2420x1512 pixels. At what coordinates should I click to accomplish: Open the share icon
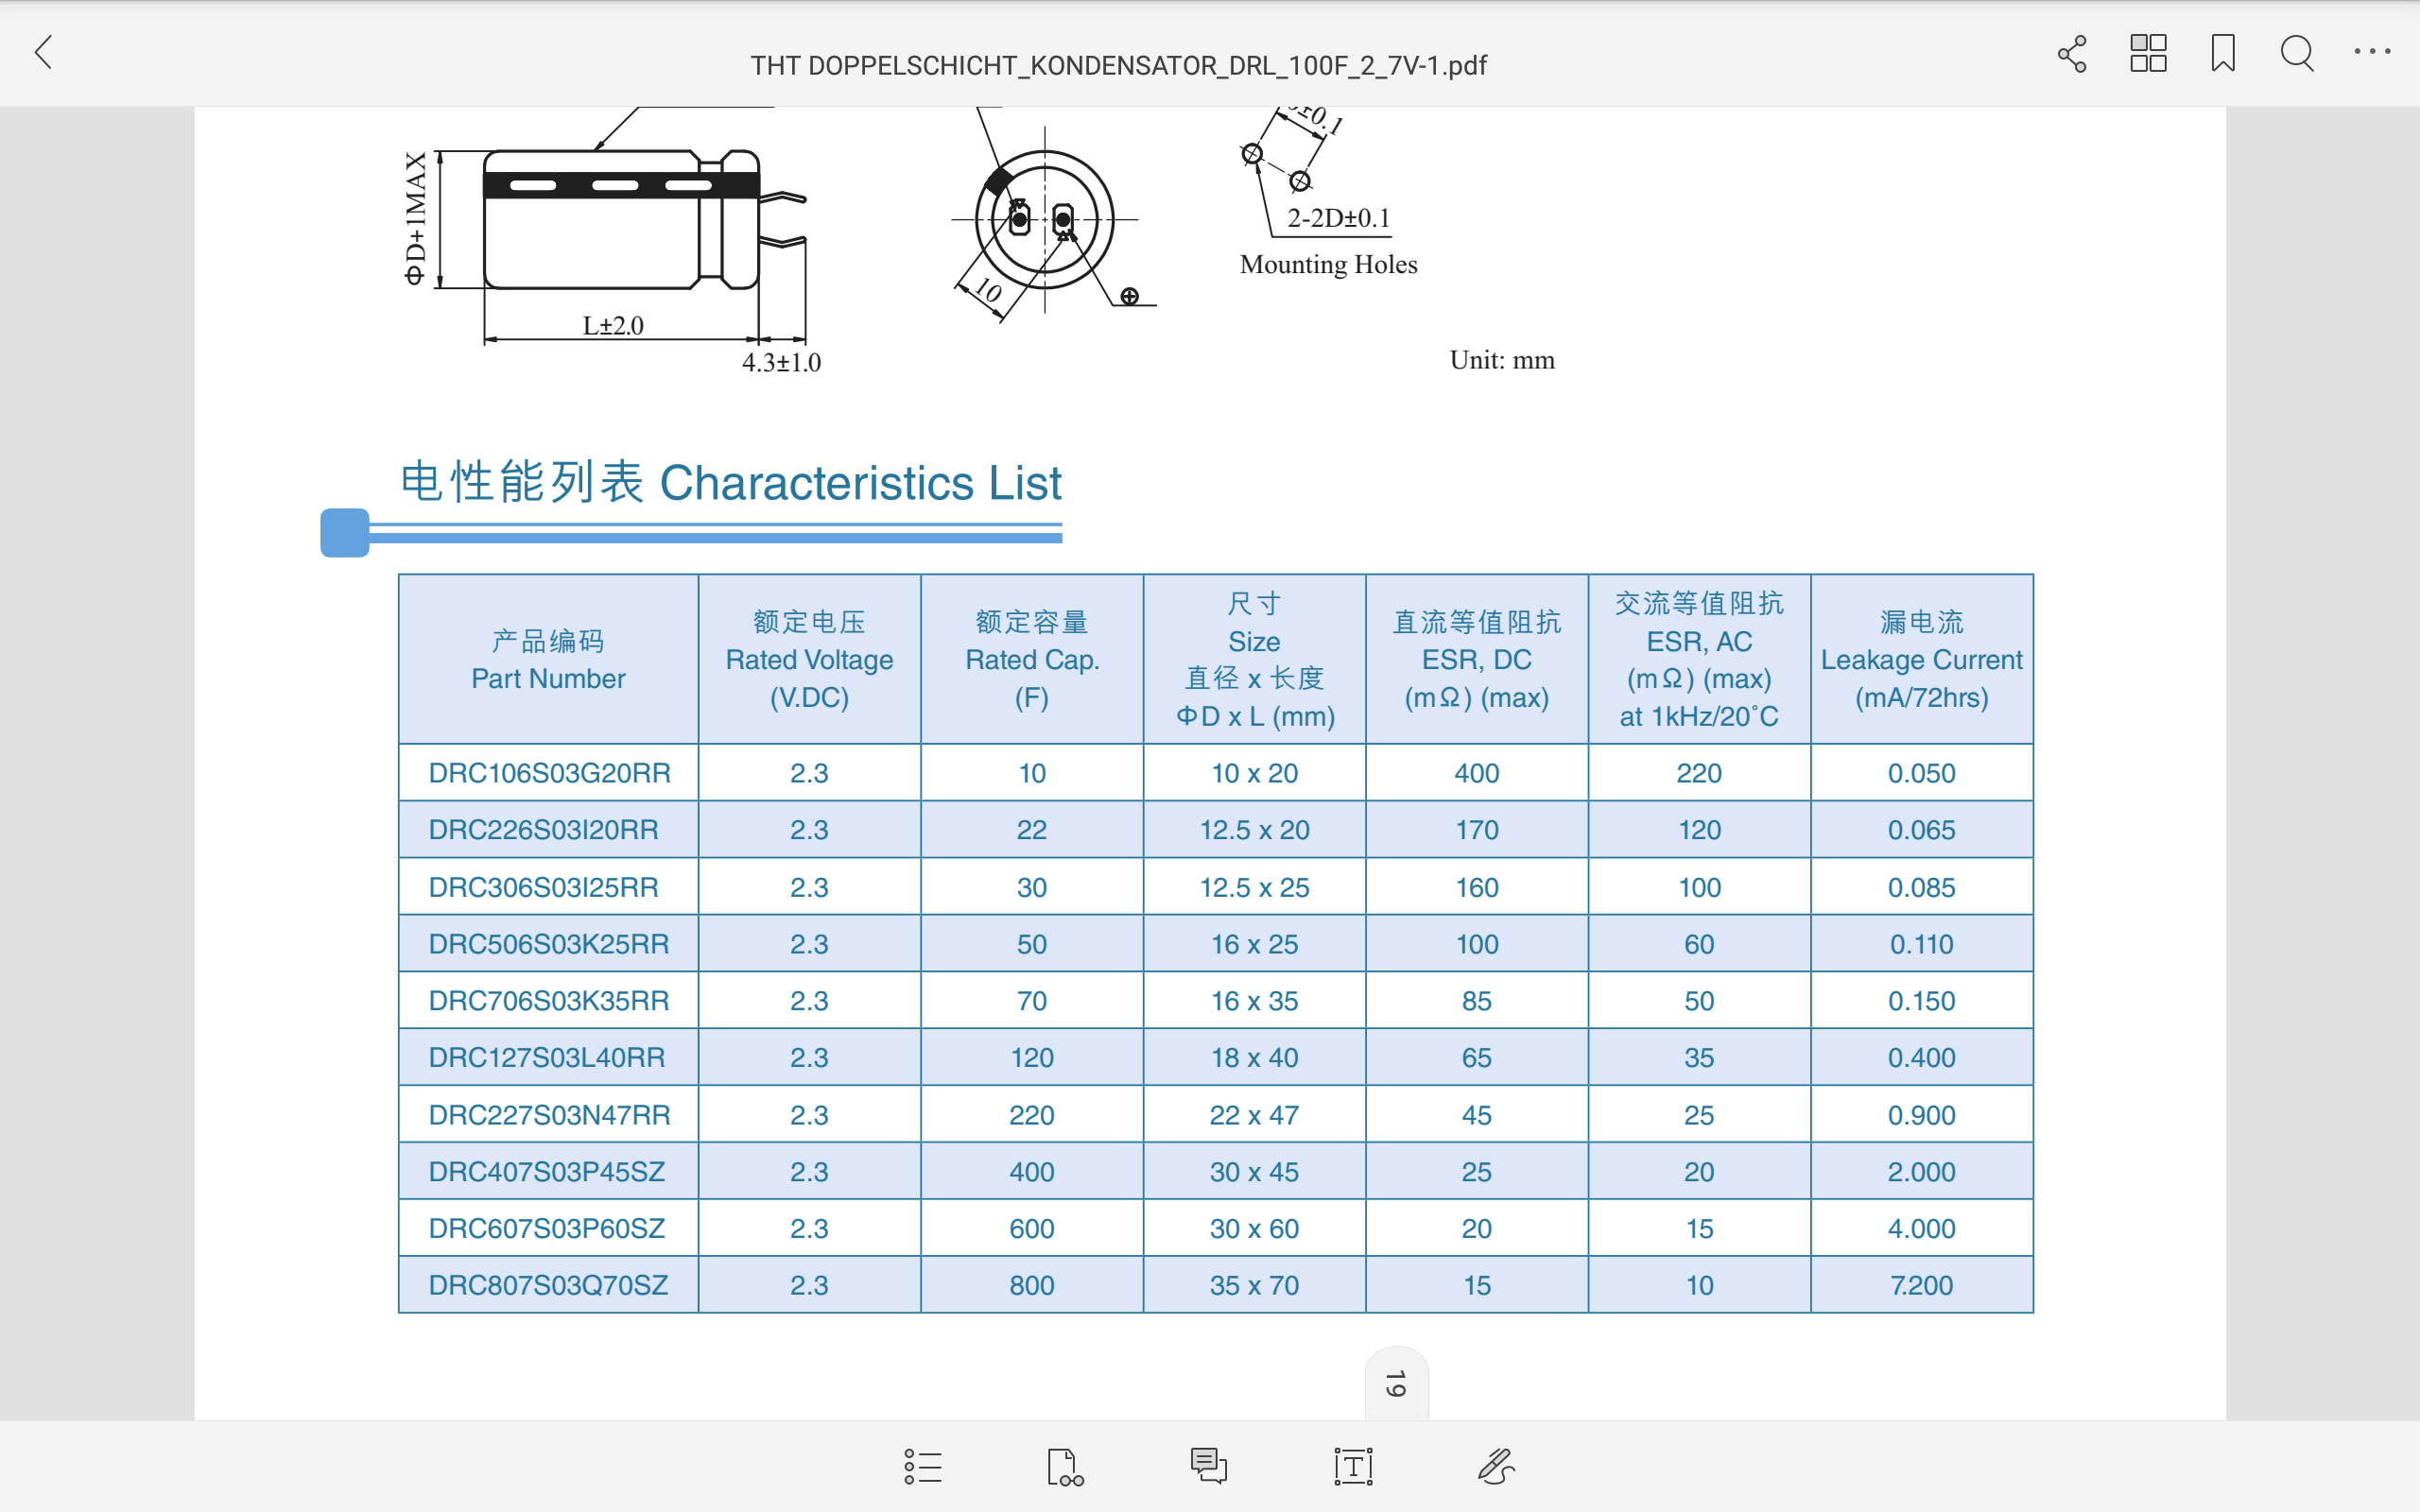[2072, 53]
